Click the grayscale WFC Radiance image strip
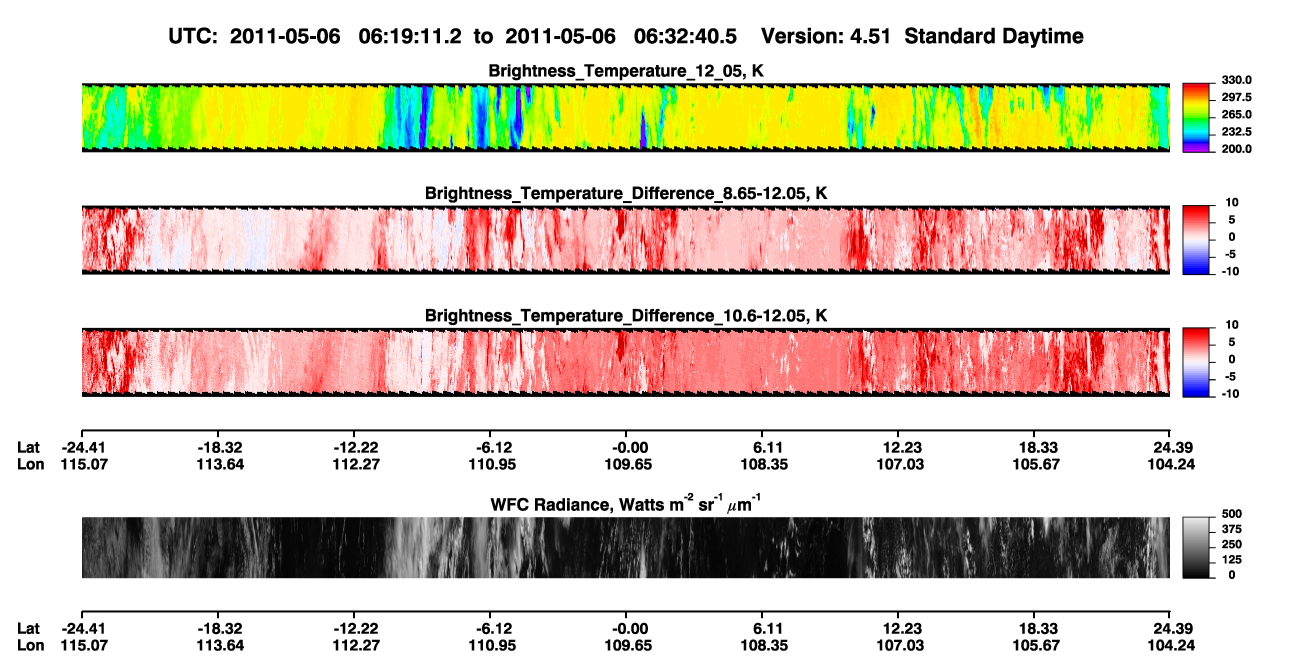 tap(626, 547)
